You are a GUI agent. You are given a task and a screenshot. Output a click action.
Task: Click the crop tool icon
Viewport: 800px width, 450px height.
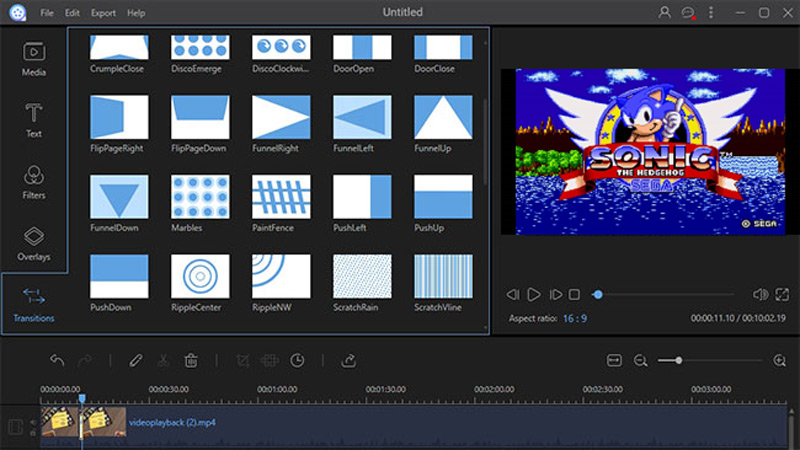(243, 361)
